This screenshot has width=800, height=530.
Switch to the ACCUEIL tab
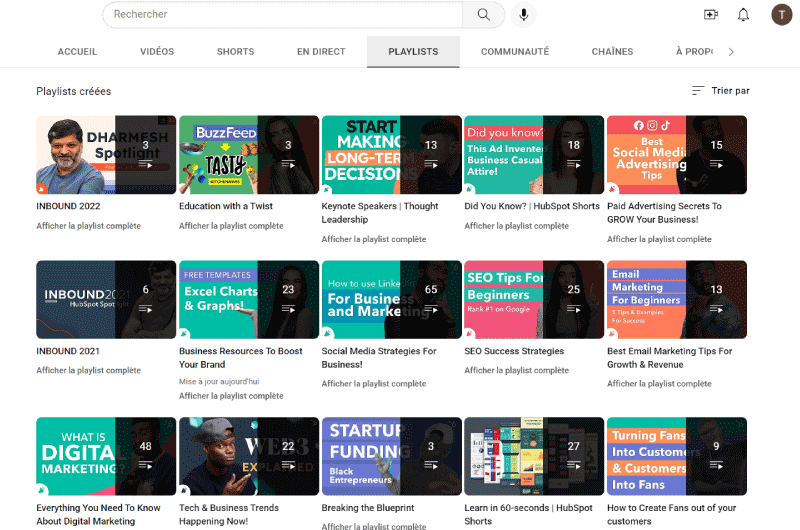77,52
